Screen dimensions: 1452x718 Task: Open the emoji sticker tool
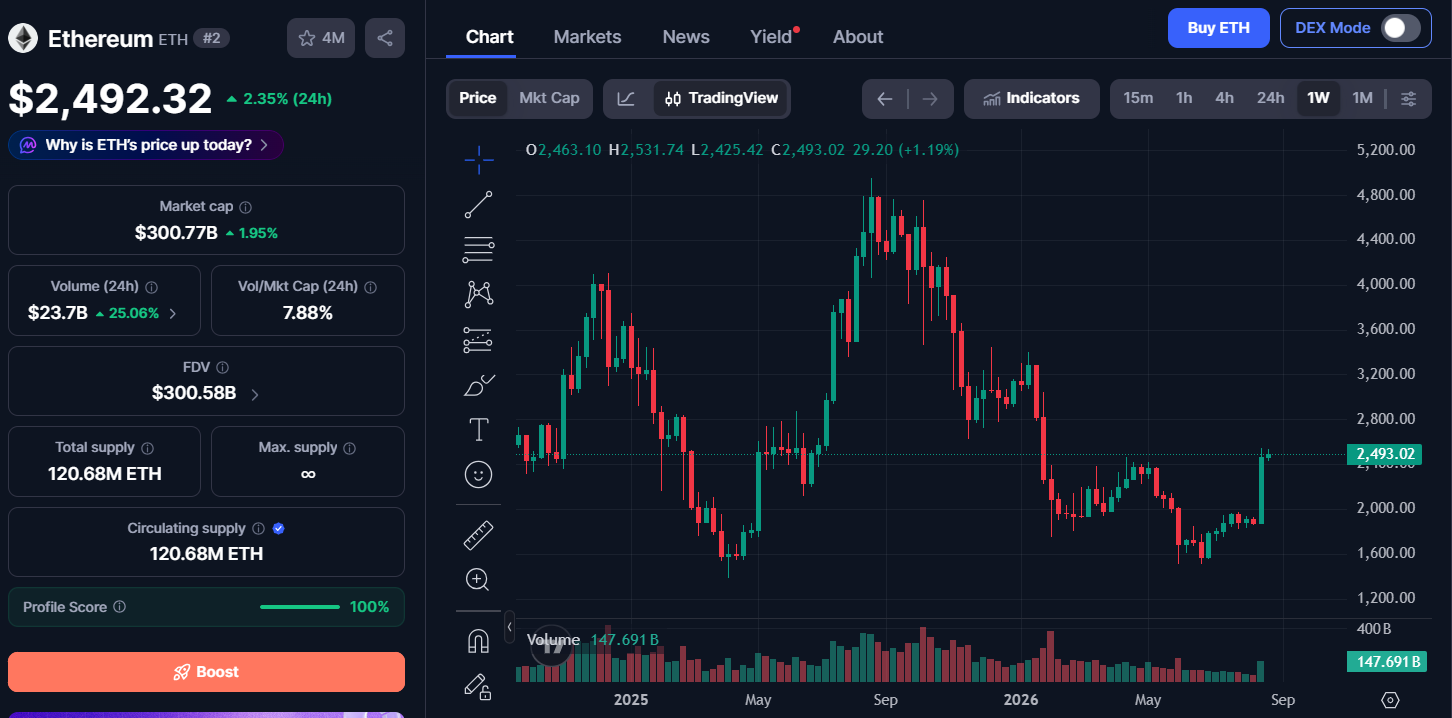[479, 474]
